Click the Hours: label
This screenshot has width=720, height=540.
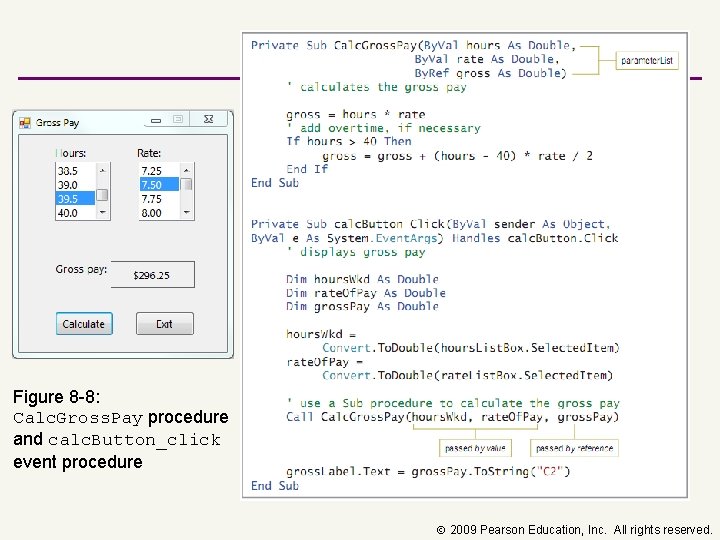71,153
